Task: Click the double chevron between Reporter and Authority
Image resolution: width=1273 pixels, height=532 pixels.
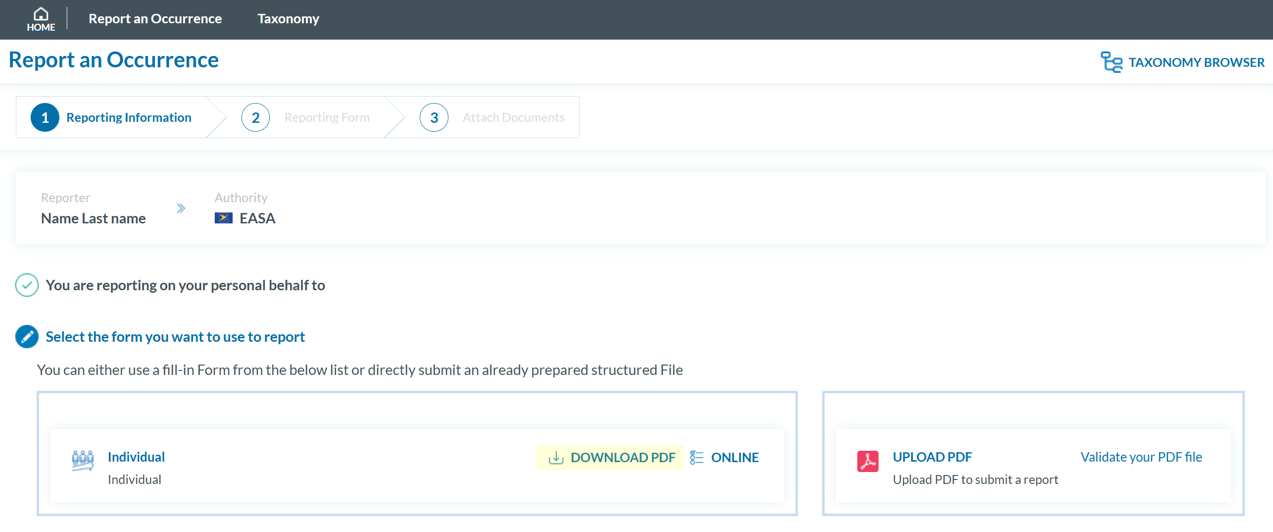Action: coord(181,209)
